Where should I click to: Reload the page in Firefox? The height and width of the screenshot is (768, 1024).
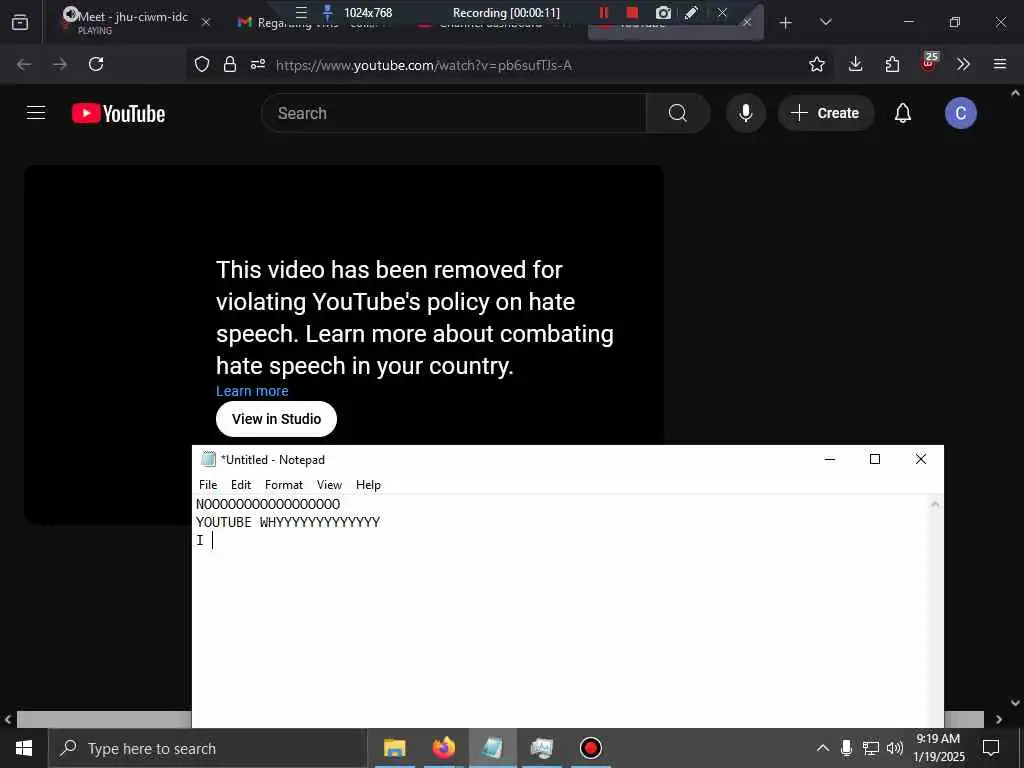click(96, 64)
